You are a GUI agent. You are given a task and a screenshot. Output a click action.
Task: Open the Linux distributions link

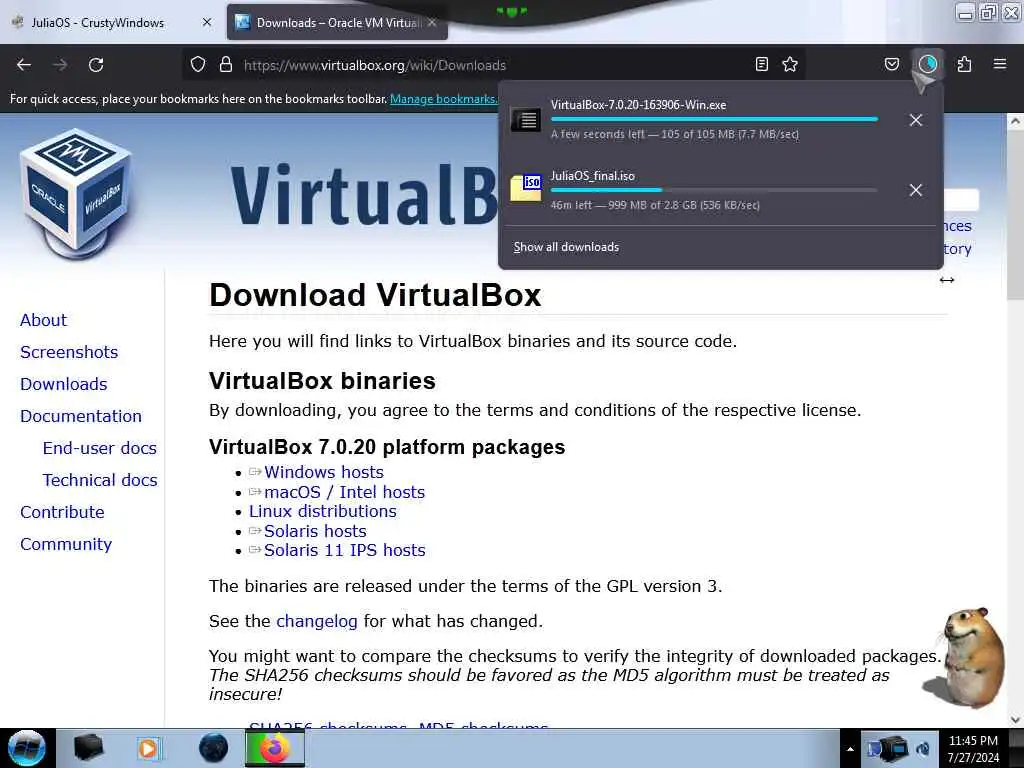tap(323, 511)
